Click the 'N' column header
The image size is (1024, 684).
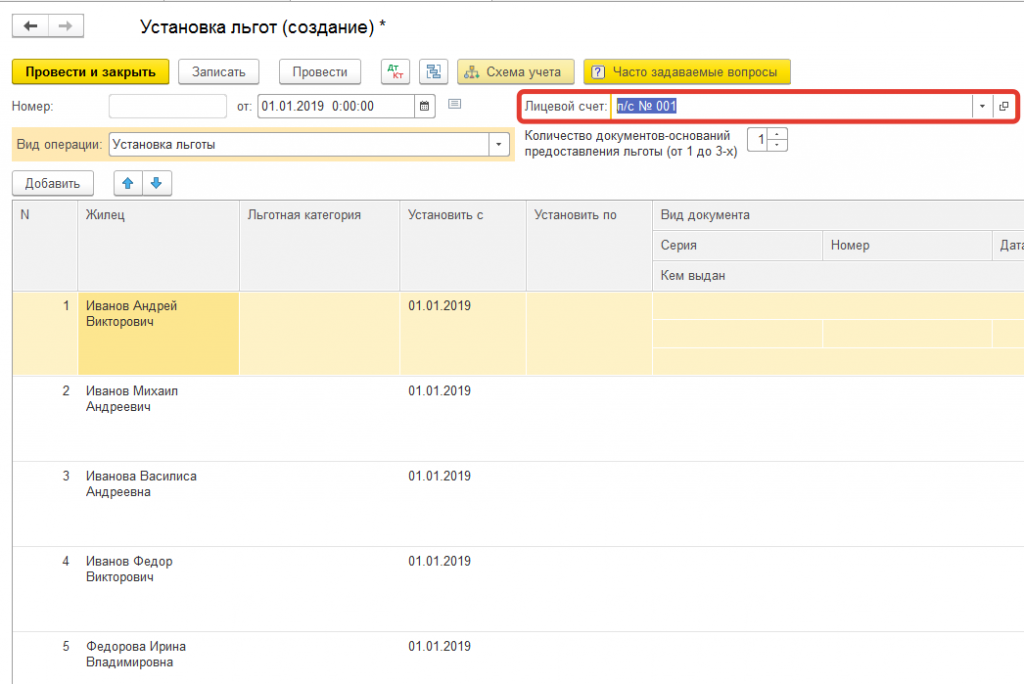coord(44,246)
